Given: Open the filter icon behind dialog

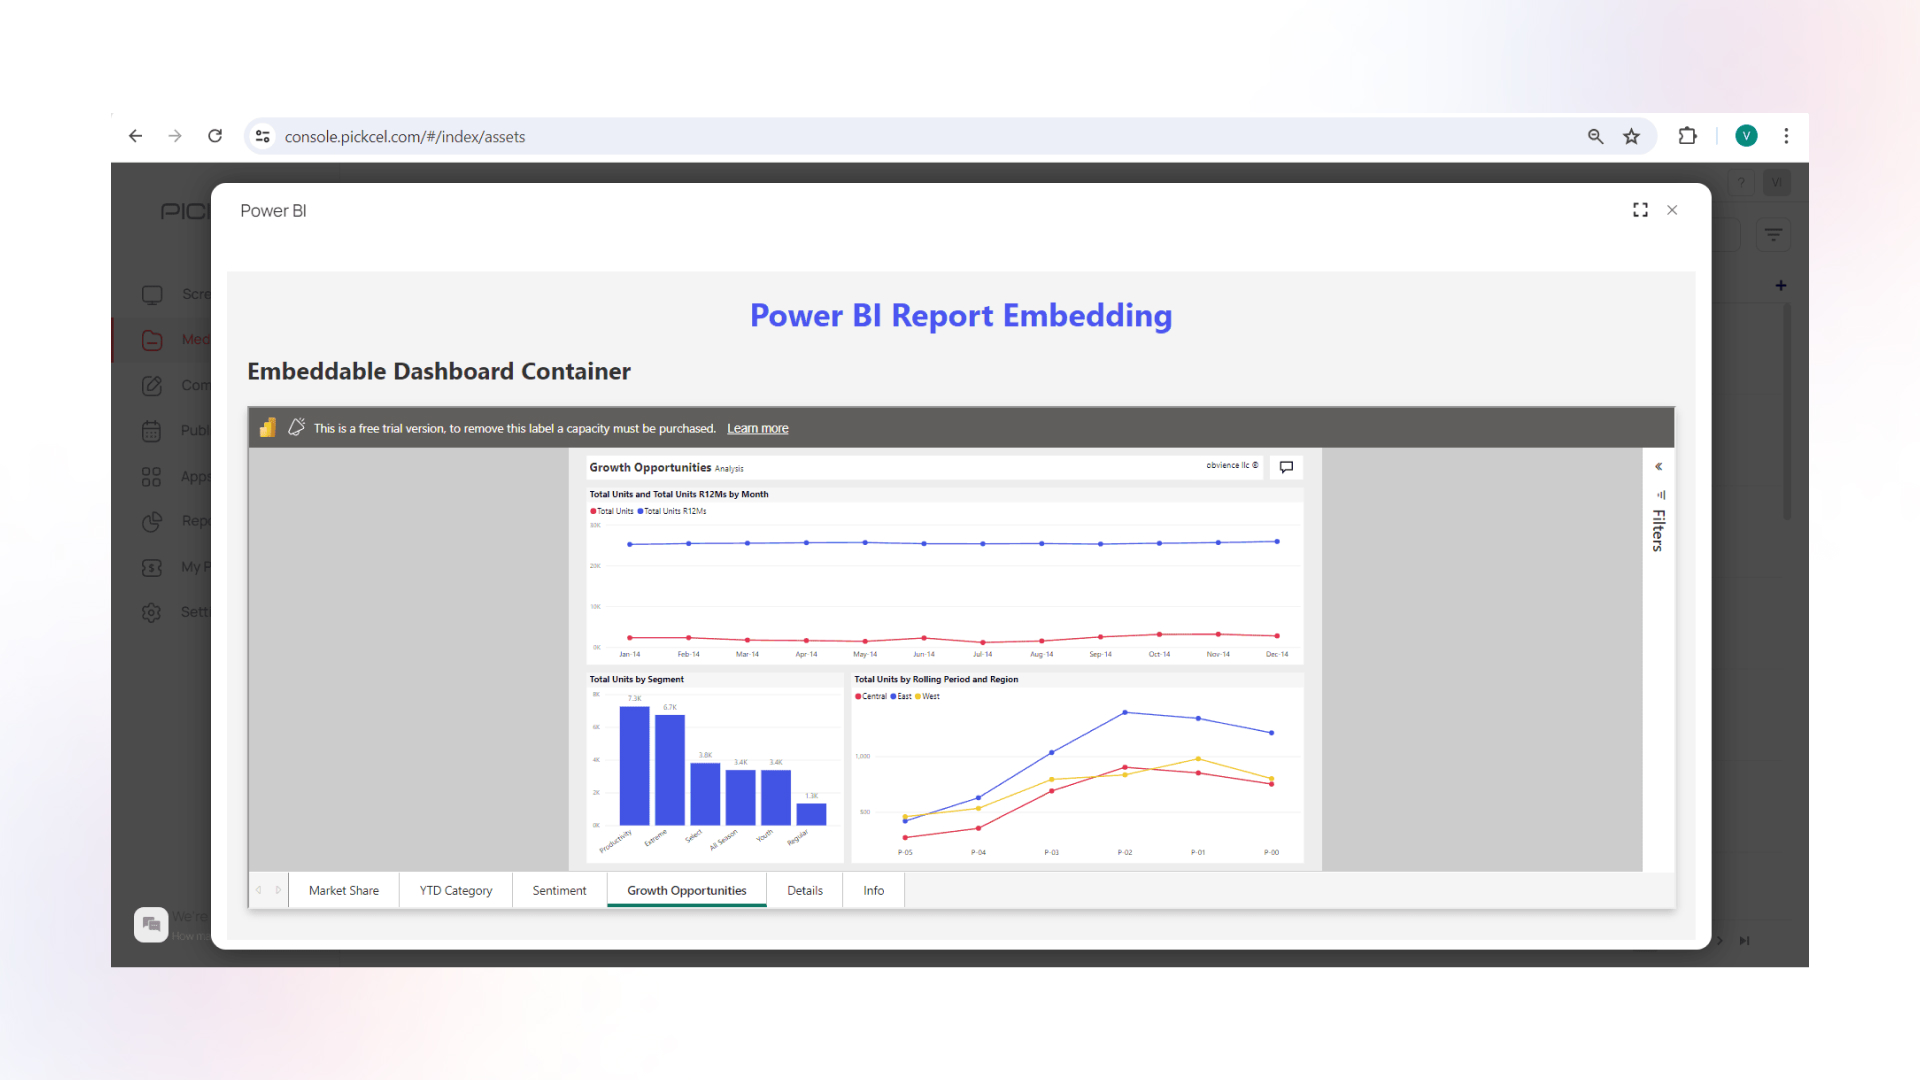Looking at the screenshot, I should (x=1773, y=235).
